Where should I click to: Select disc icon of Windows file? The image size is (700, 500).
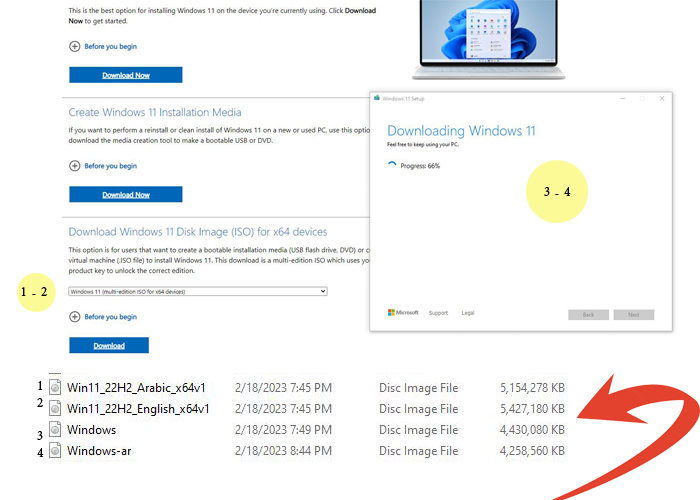[55, 429]
